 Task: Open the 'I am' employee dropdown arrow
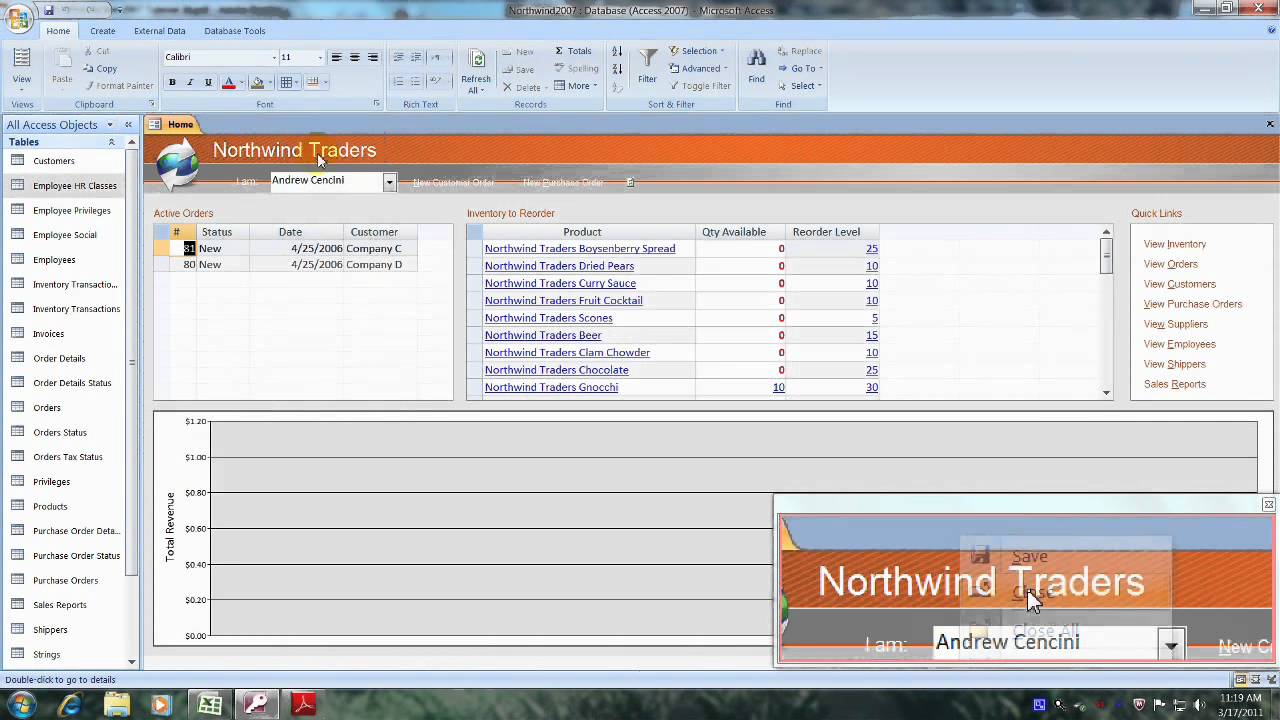[389, 182]
